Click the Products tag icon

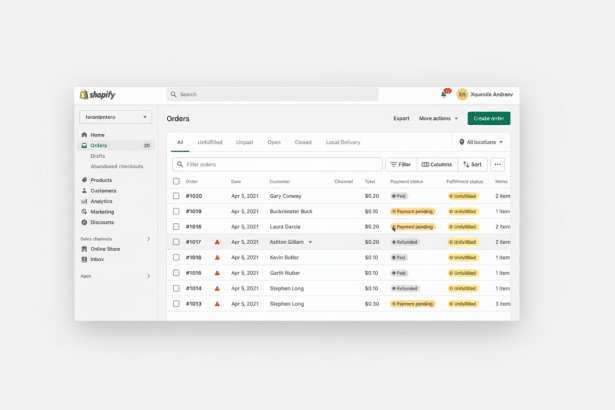pos(84,180)
